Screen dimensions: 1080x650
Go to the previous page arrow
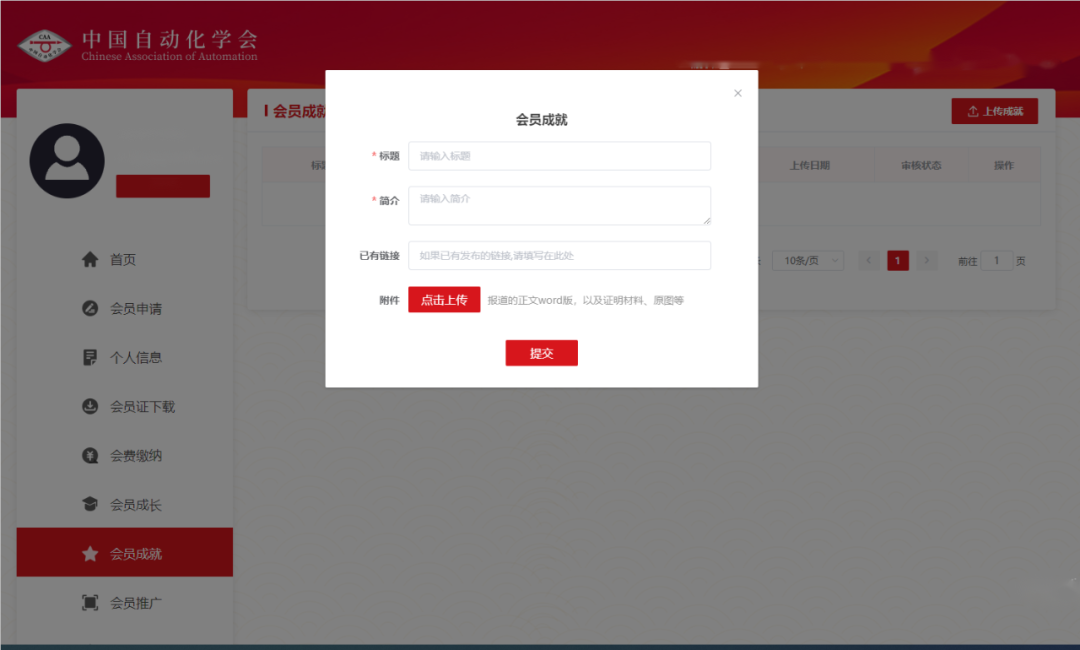pos(869,261)
